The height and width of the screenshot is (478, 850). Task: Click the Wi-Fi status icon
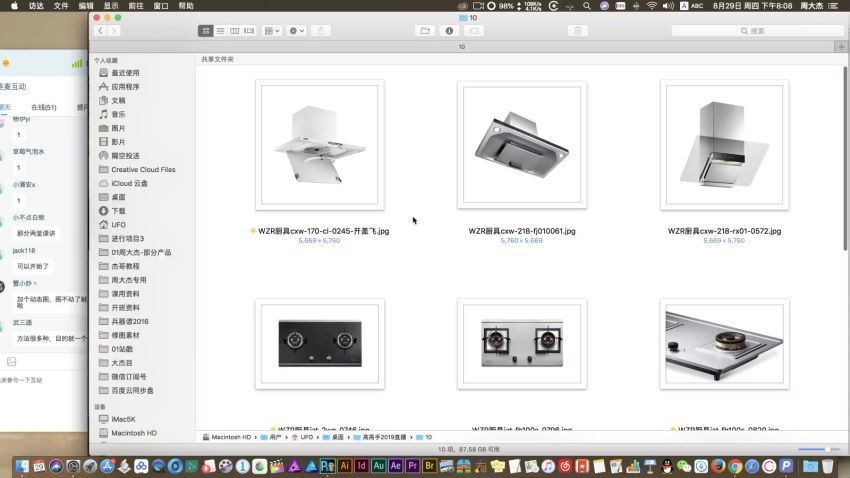pos(652,6)
